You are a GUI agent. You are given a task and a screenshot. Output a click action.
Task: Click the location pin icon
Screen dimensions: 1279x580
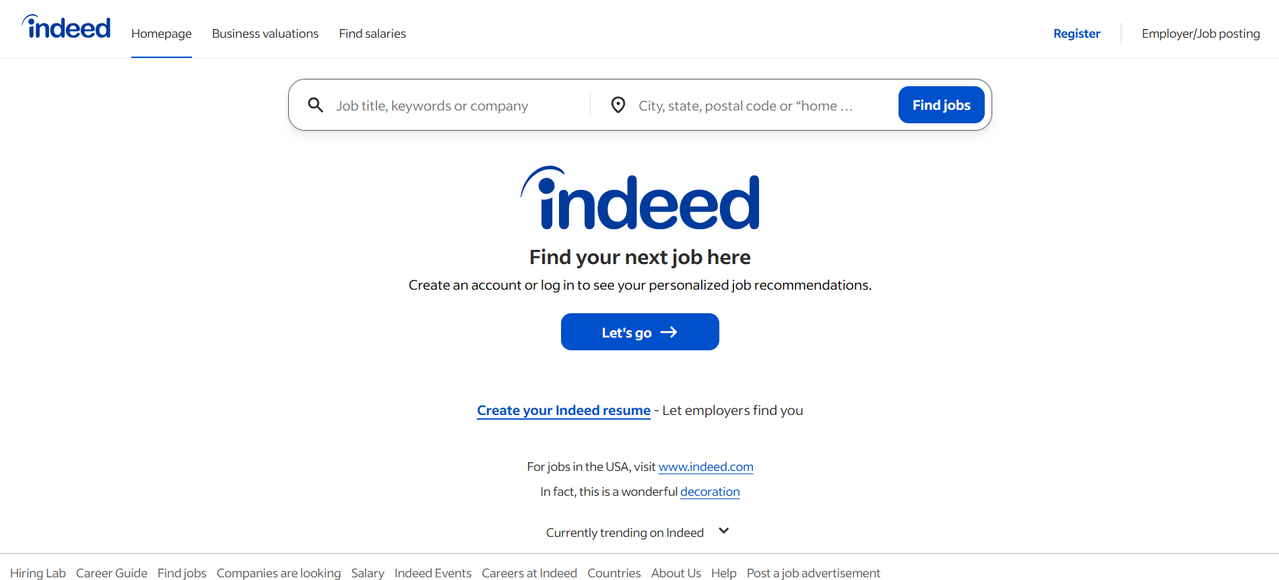(x=618, y=105)
